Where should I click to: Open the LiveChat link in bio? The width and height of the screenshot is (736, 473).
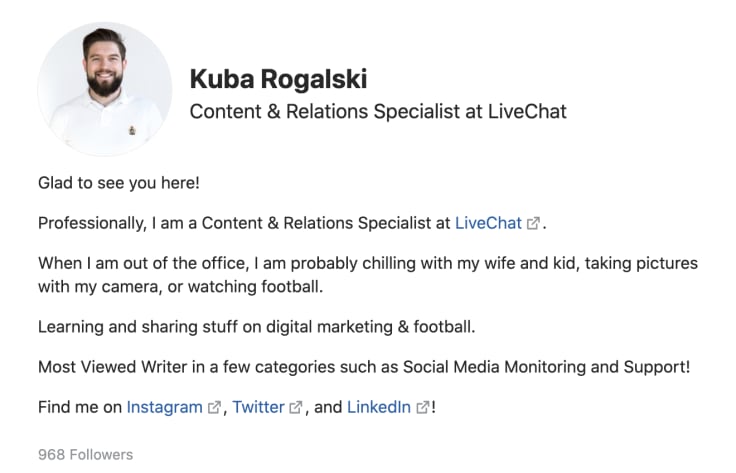(488, 223)
